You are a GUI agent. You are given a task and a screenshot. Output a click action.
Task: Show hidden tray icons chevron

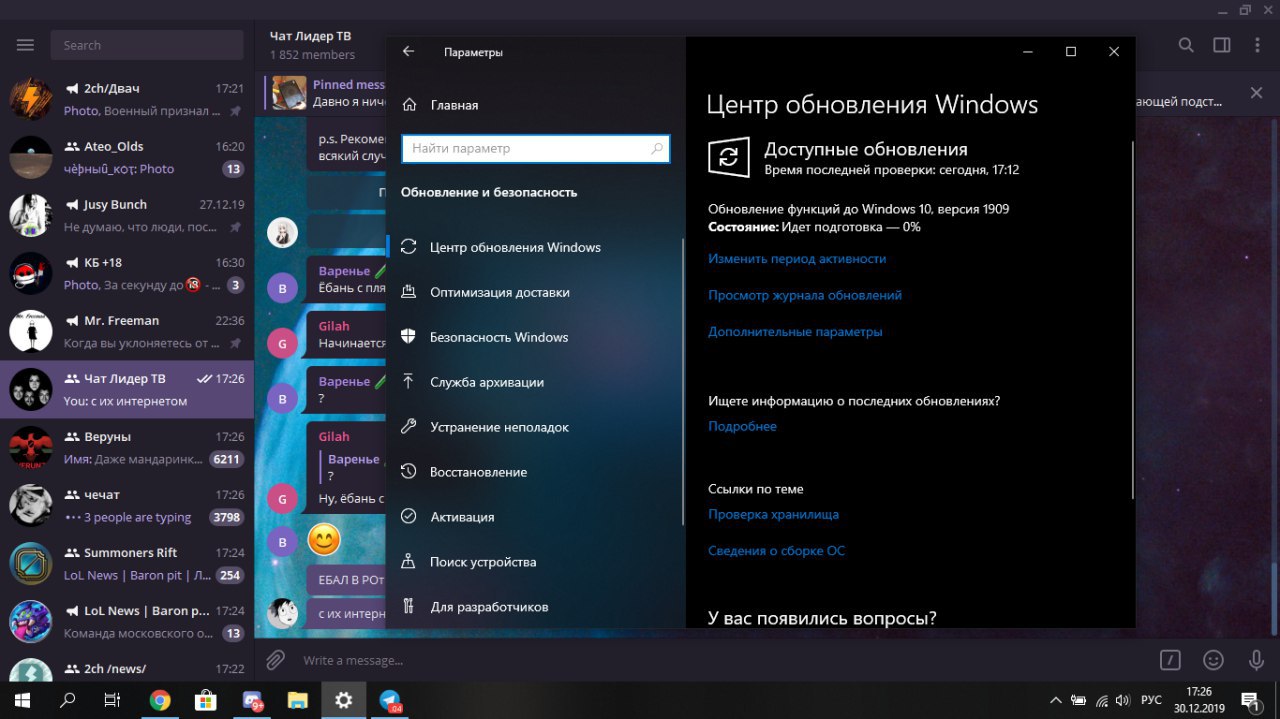click(1056, 700)
